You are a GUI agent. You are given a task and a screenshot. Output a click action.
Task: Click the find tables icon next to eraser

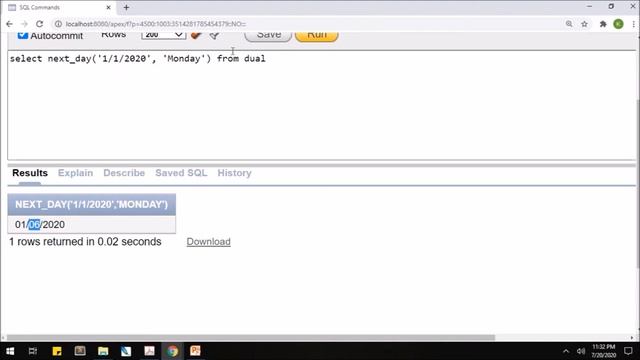(x=214, y=36)
